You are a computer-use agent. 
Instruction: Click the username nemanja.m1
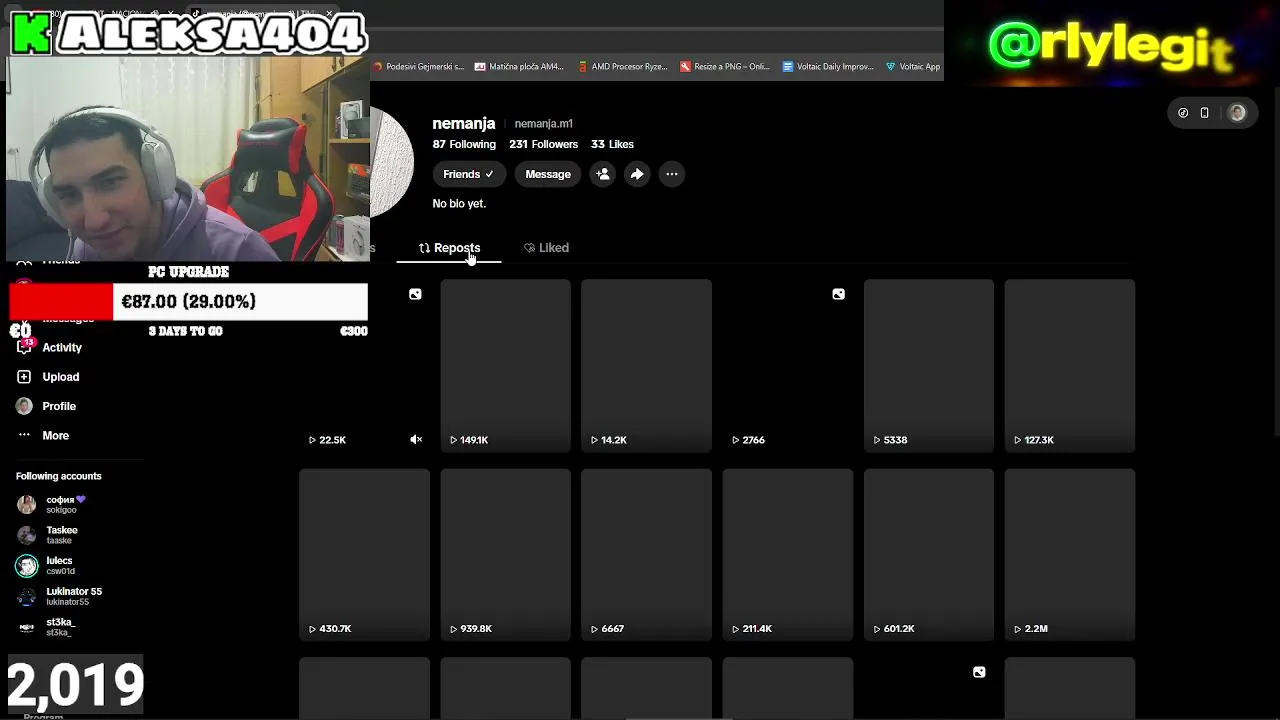tap(543, 124)
